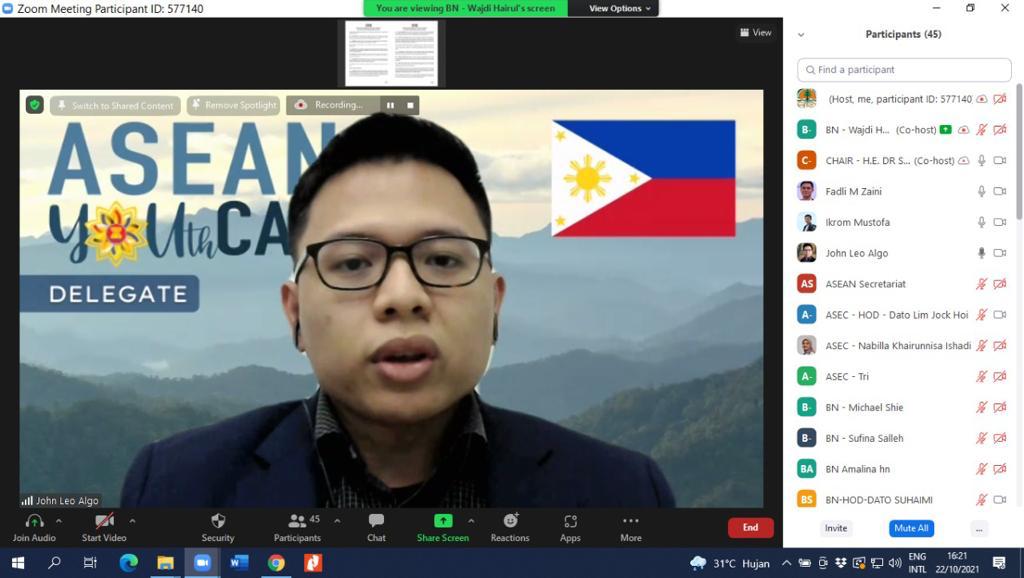Click the Remove Spotlight button
The image size is (1024, 578).
[233, 105]
